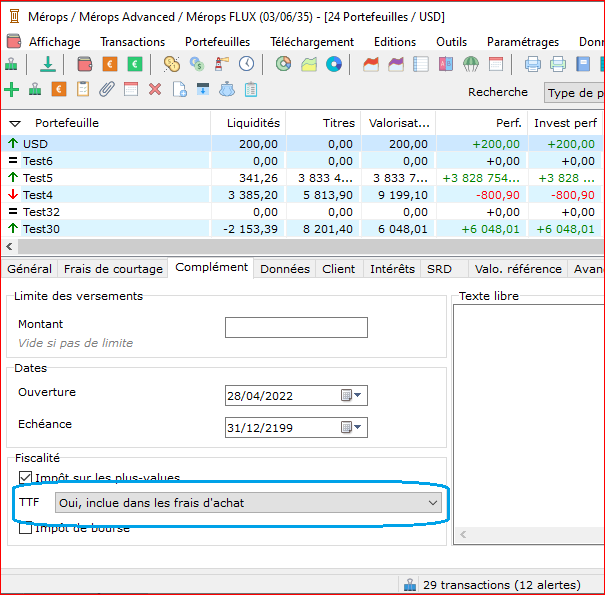613x595 pixels.
Task: Open the red wallet toolbar icon
Action: [84, 64]
